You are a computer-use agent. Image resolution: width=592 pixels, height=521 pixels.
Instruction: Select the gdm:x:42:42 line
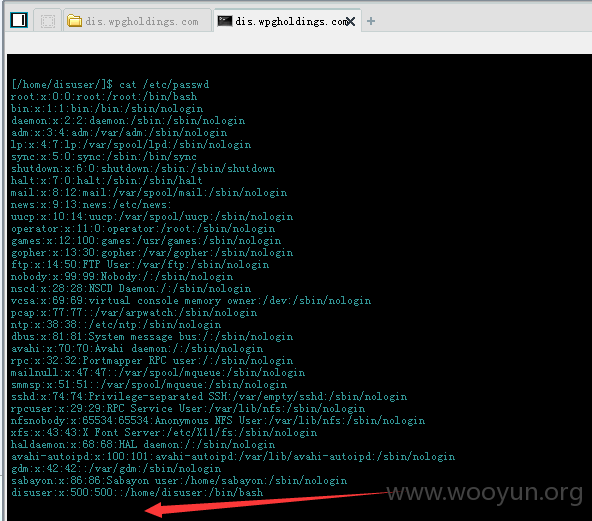point(116,469)
